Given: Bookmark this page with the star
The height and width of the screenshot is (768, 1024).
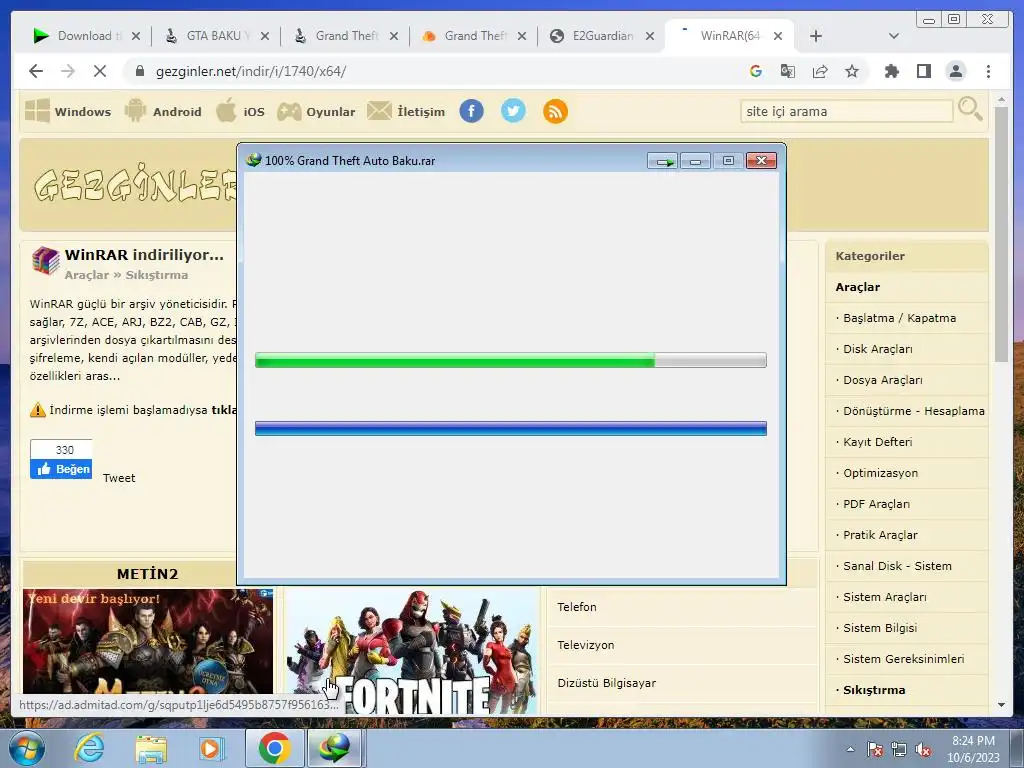Looking at the screenshot, I should coord(852,71).
